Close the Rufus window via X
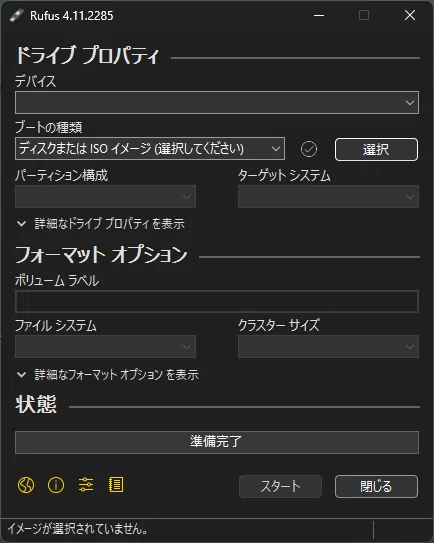 click(x=410, y=15)
